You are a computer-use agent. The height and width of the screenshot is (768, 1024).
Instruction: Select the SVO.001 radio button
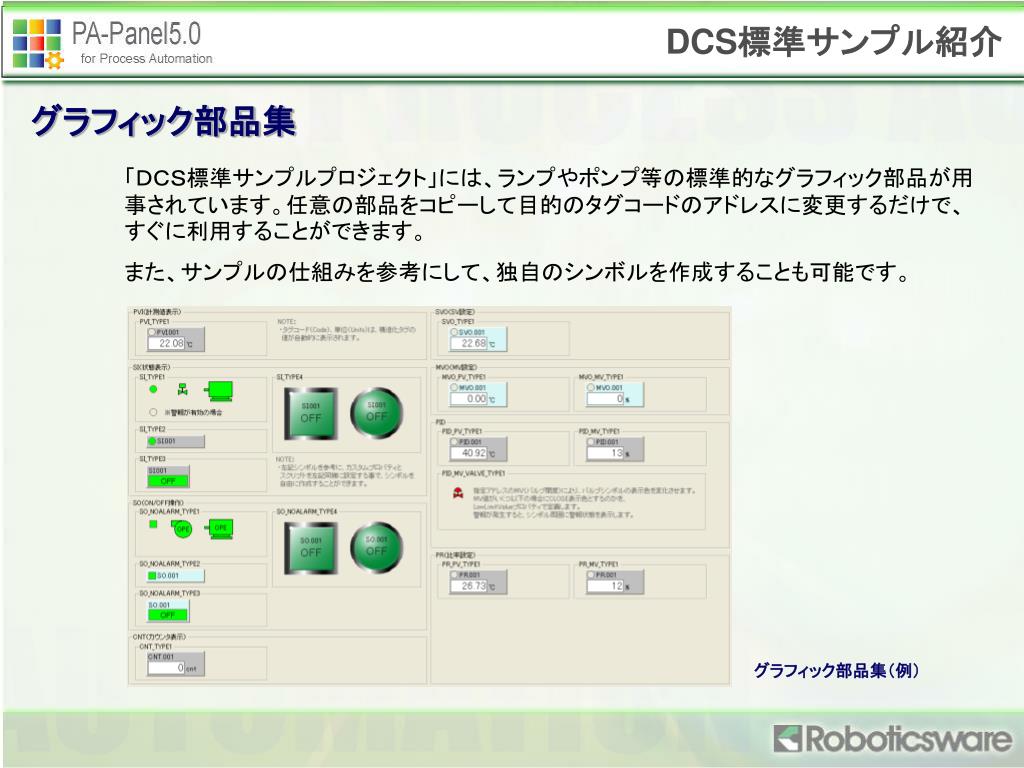[x=455, y=332]
